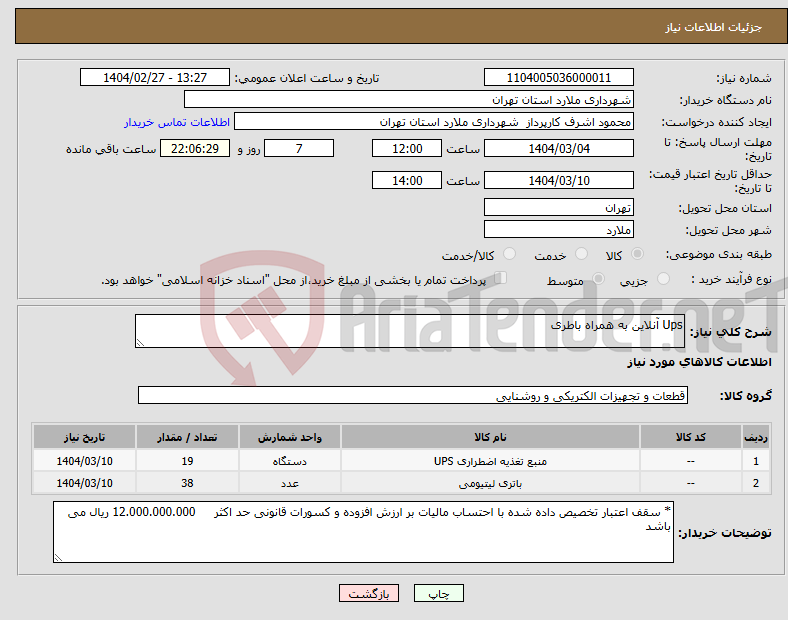The image size is (788, 620).
Task: Select the خدمت radio button
Action: click(x=581, y=254)
